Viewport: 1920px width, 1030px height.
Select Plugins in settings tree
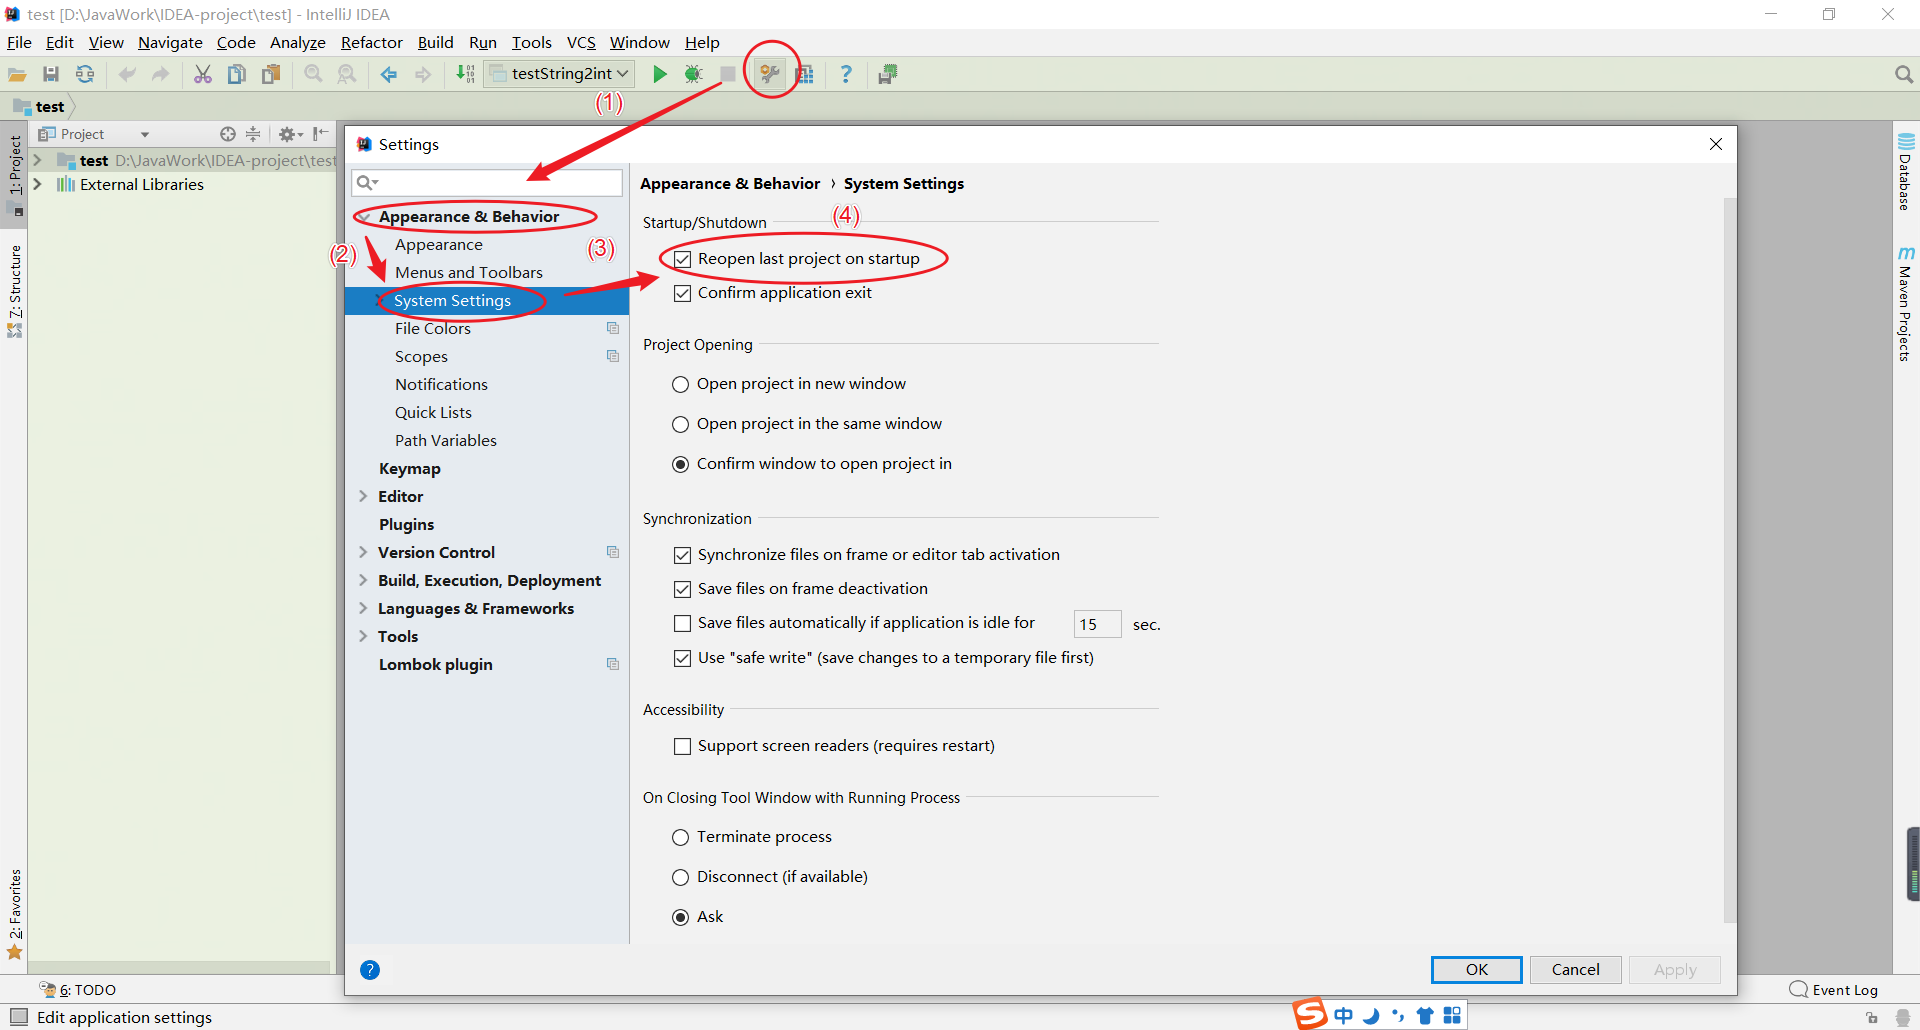pos(406,524)
